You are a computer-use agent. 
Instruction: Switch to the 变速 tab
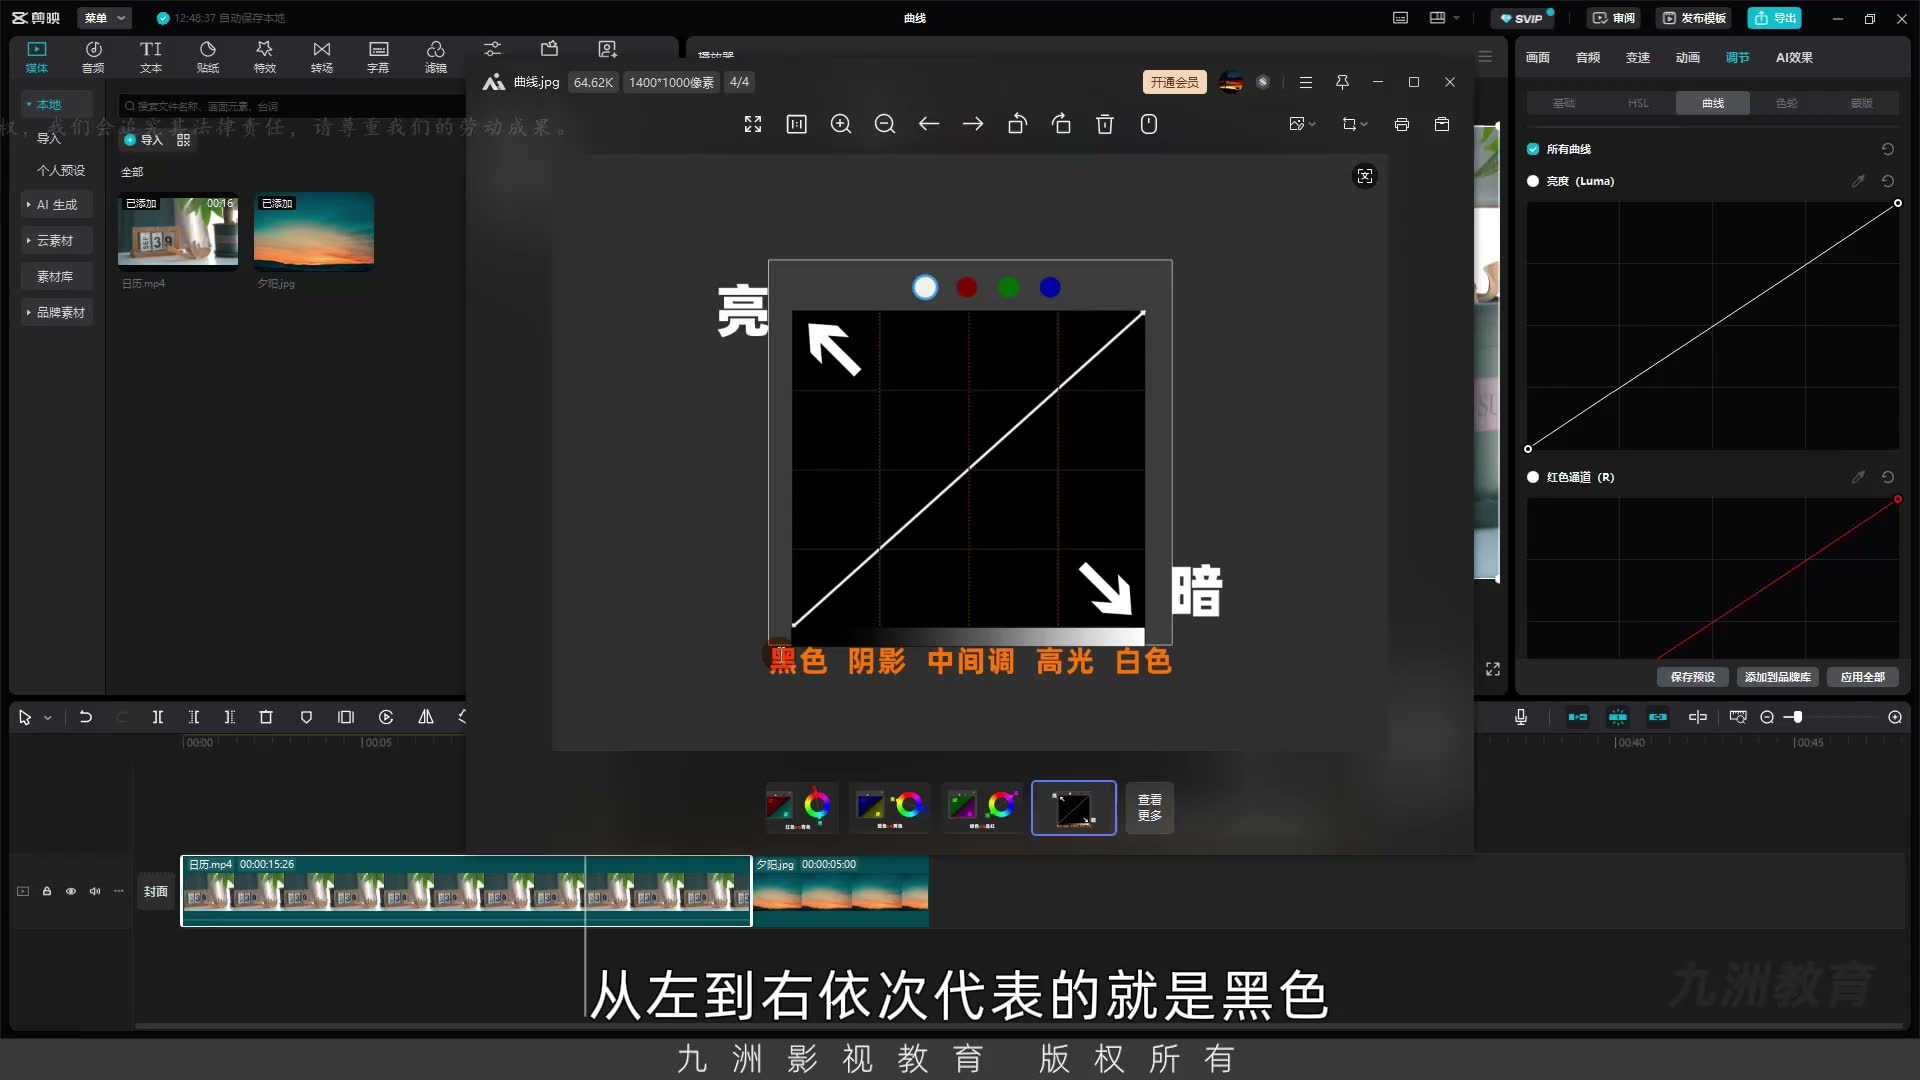(1637, 57)
